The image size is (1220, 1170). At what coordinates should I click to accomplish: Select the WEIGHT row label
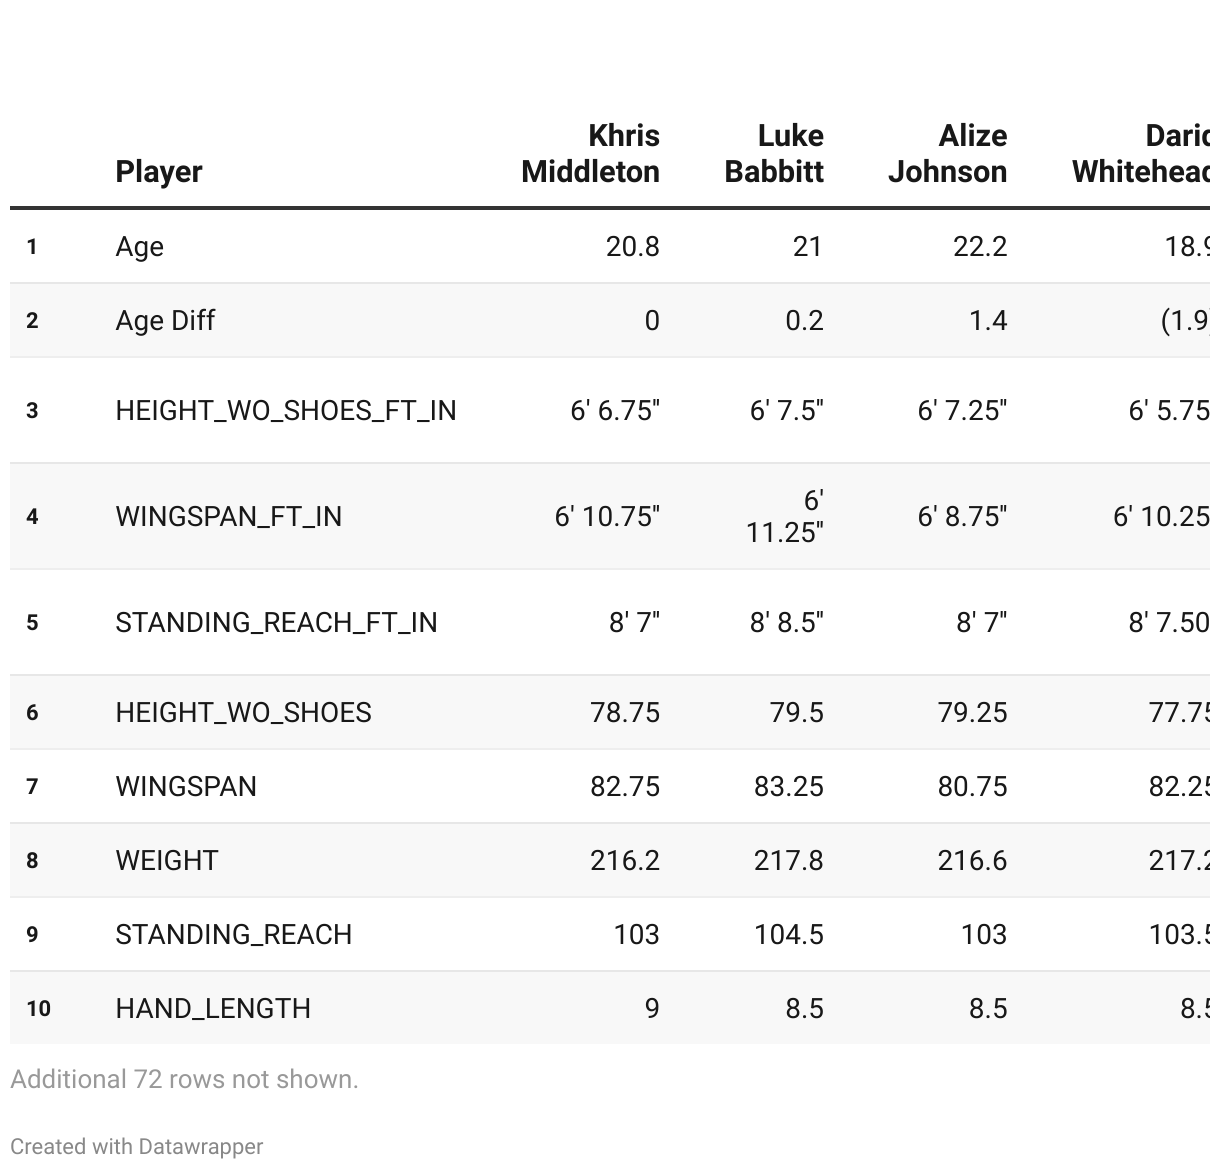[x=167, y=860]
